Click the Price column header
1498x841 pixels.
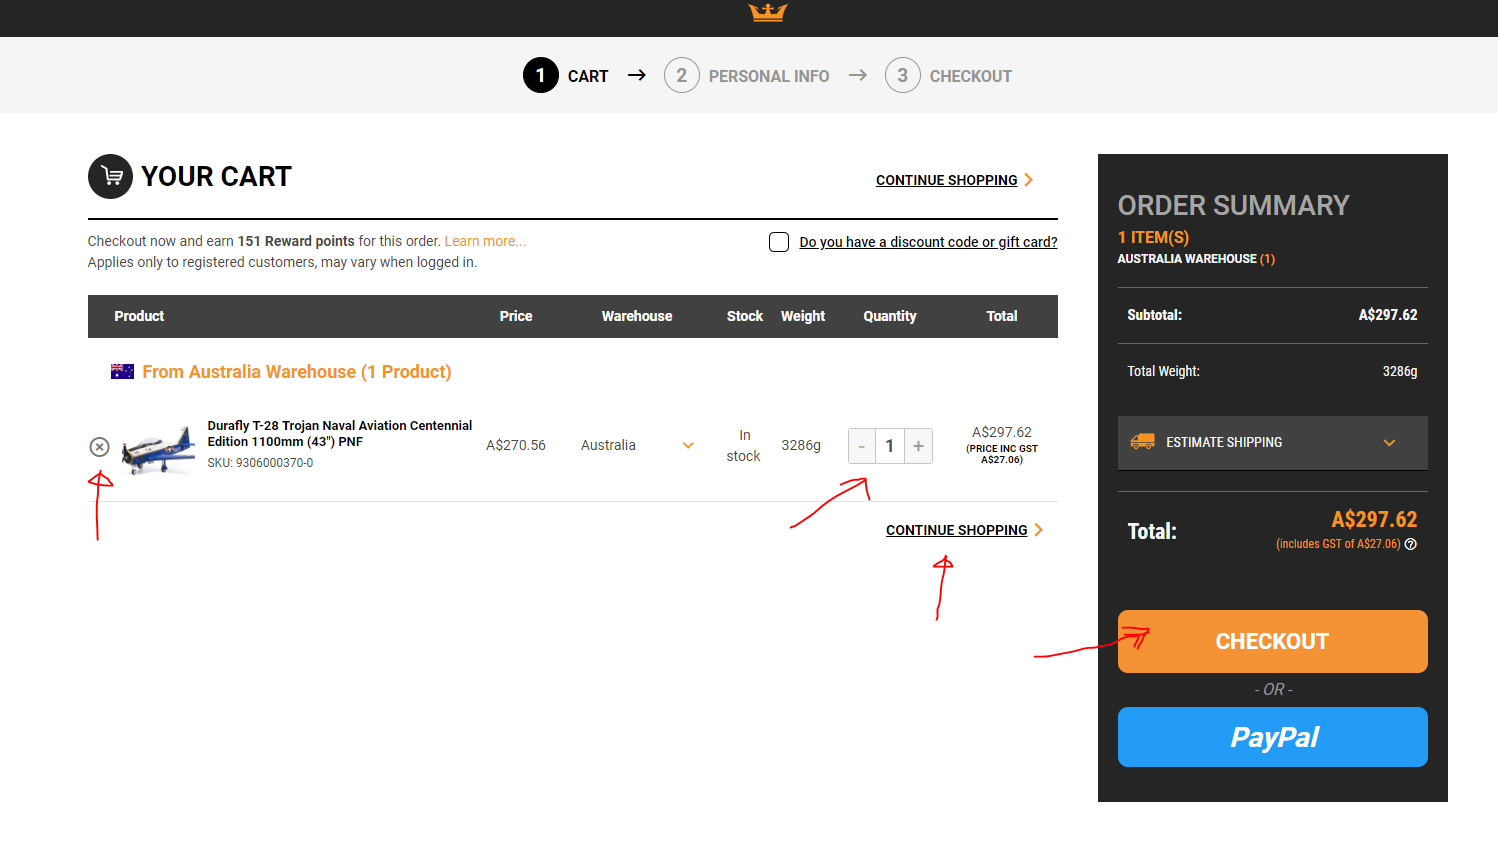pos(516,316)
